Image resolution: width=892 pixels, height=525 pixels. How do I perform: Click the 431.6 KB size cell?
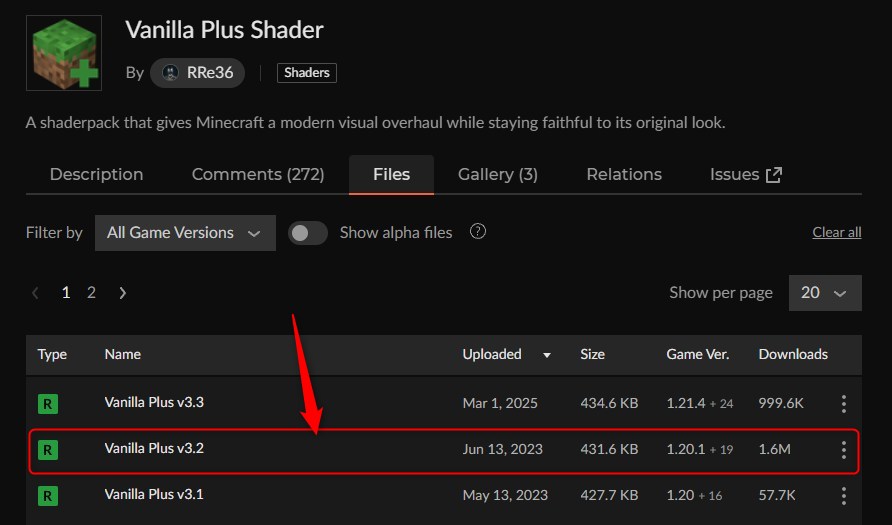[x=609, y=449]
